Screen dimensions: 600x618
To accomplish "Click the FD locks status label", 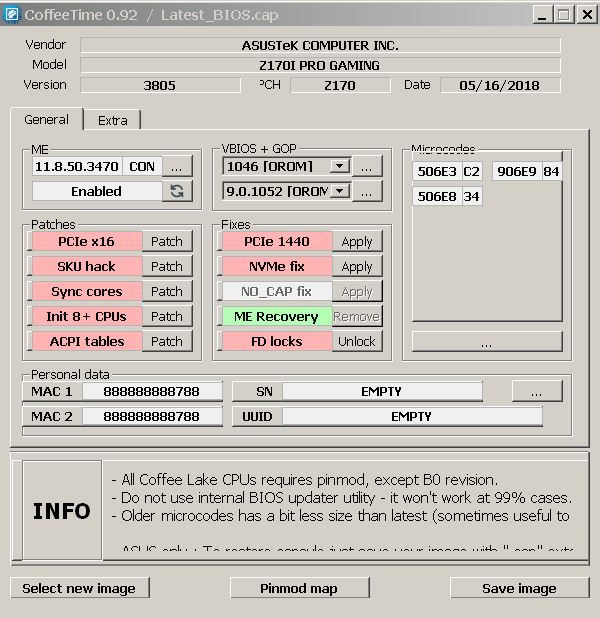I will click(x=277, y=341).
